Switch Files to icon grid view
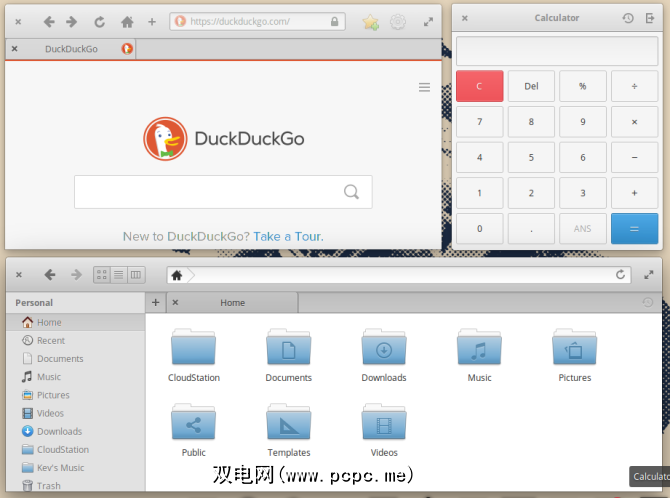The image size is (670, 498). 102,275
